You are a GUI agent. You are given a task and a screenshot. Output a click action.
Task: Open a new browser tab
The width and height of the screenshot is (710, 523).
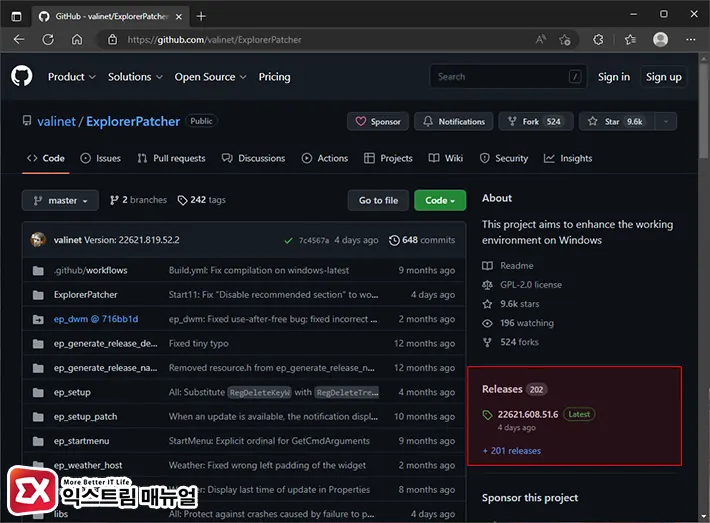[x=201, y=16]
